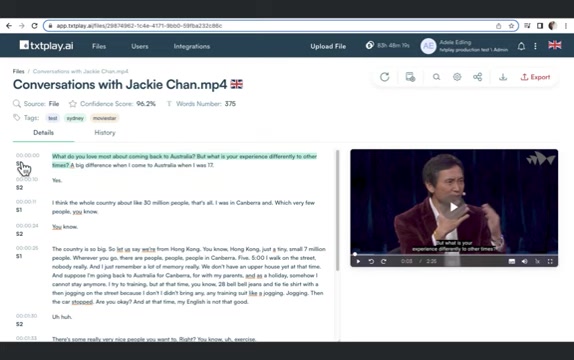
Task: Click the video progress bar
Action: pos(454,254)
